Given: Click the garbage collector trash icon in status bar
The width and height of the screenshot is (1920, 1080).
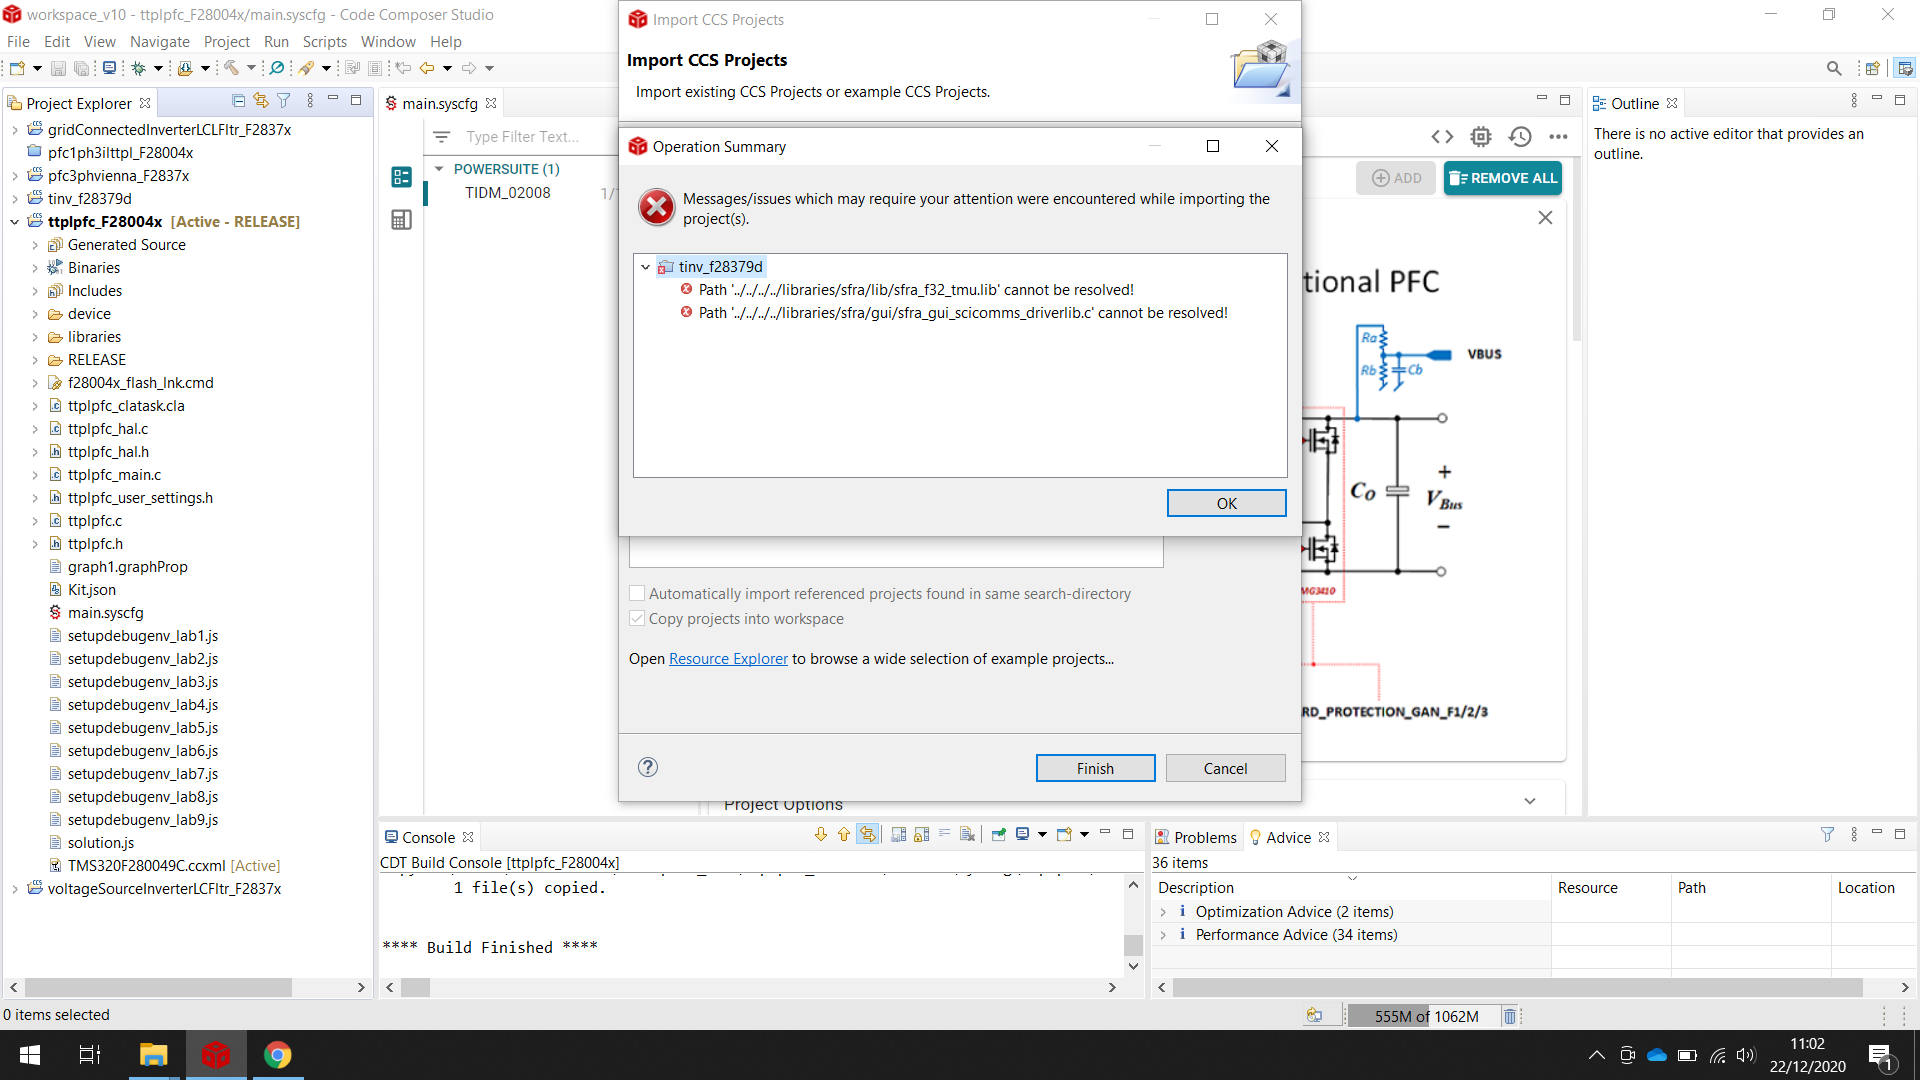Looking at the screenshot, I should 1510,1016.
